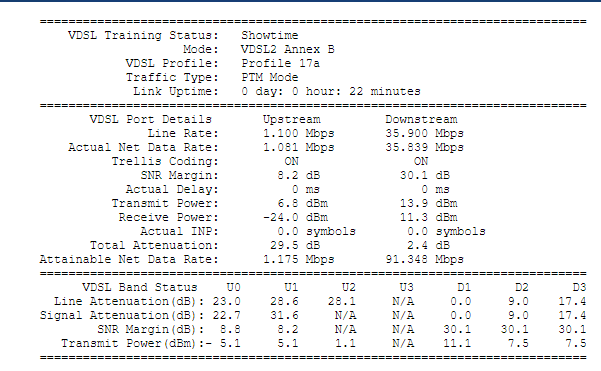Image resolution: width=601 pixels, height=371 pixels.
Task: Click the D1 transmit power value 11.1
Action: (457, 343)
